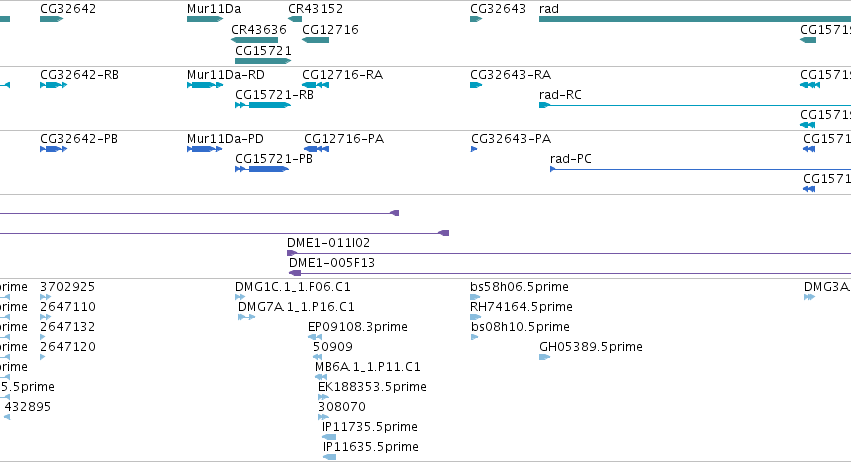Viewport: 851px width, 462px height.
Task: Click the DME1-005F13 BAC label
Action: pyautogui.click(x=332, y=263)
